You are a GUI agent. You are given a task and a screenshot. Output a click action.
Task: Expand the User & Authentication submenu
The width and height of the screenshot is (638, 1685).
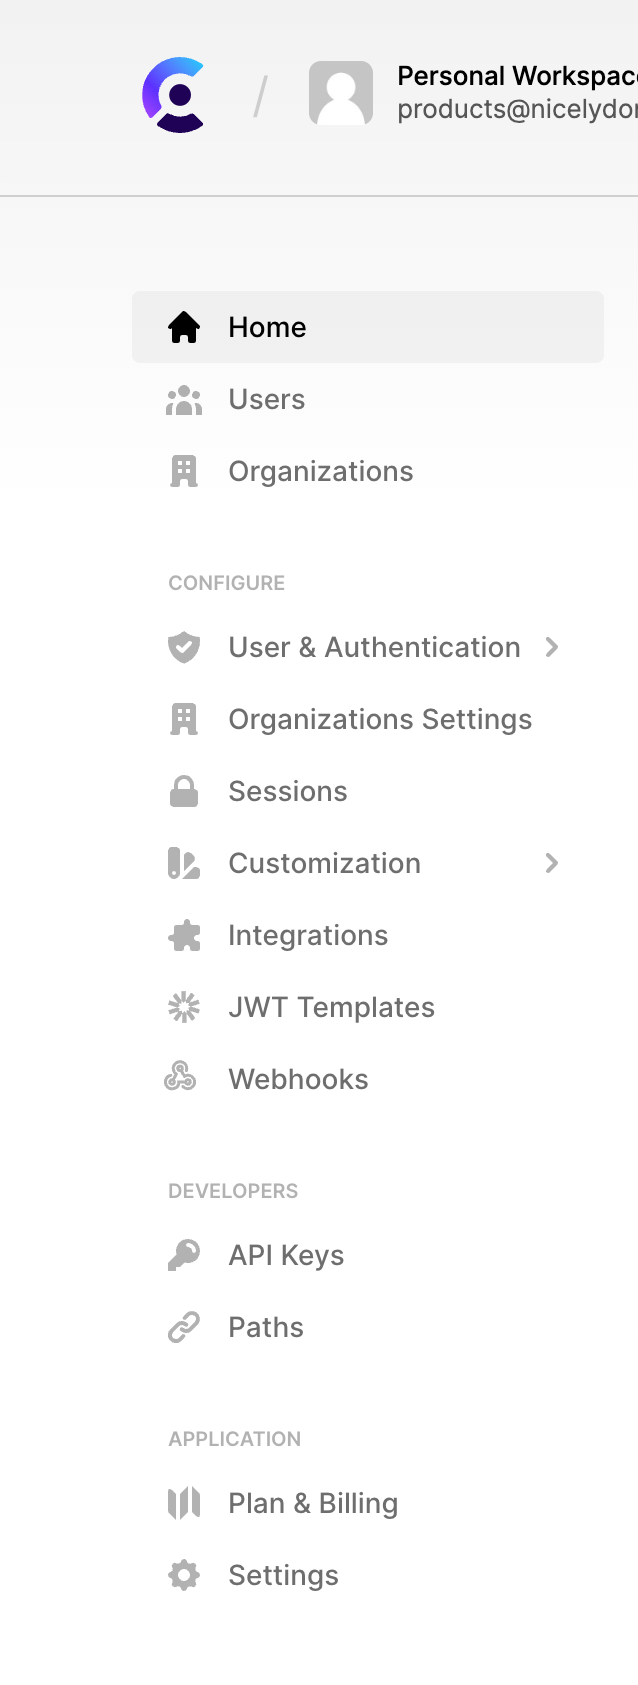click(x=551, y=647)
